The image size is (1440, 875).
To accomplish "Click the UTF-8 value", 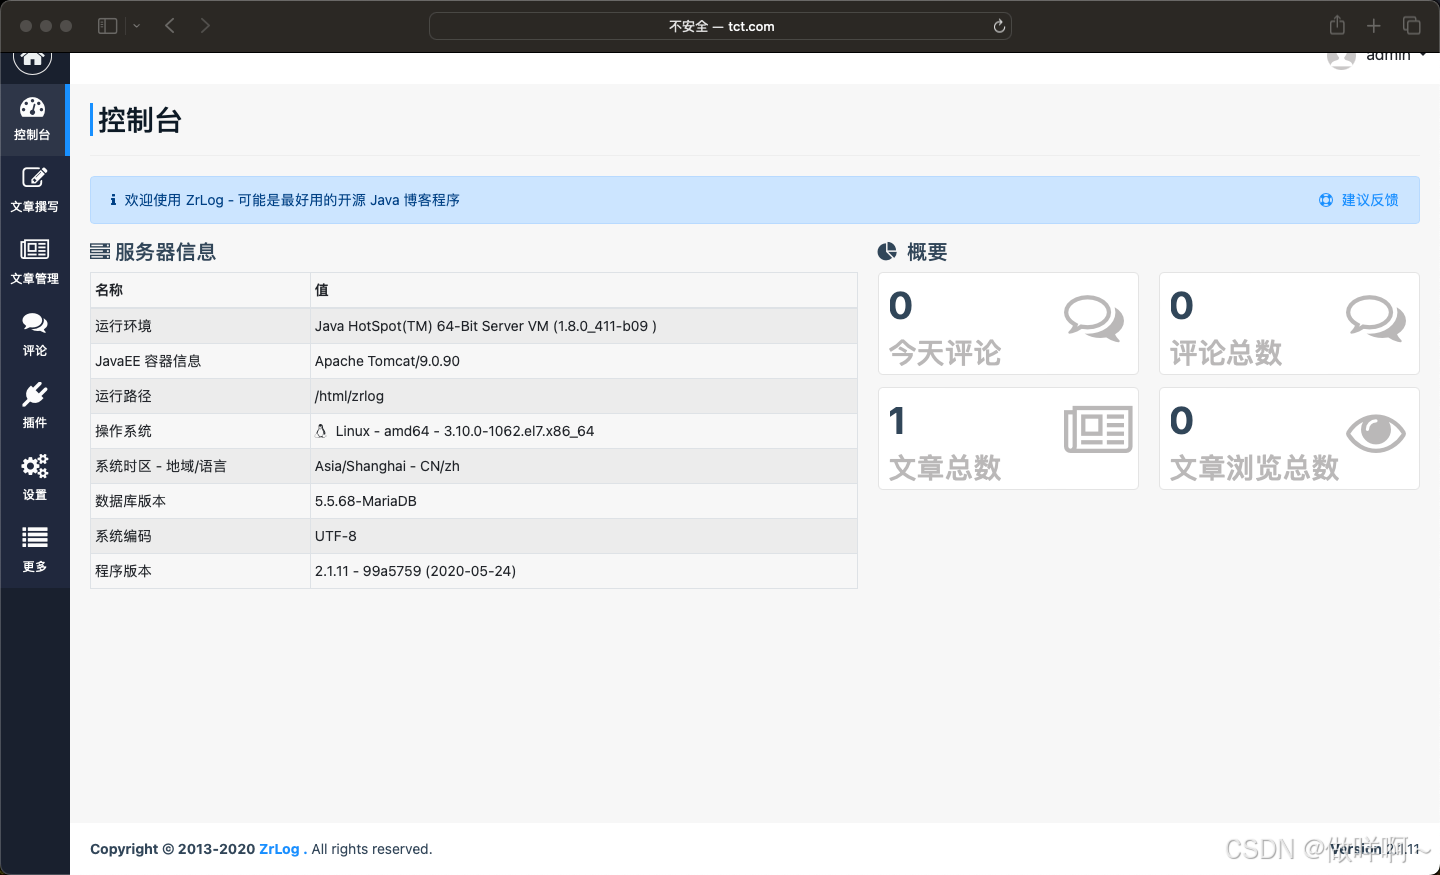I will pyautogui.click(x=336, y=536).
